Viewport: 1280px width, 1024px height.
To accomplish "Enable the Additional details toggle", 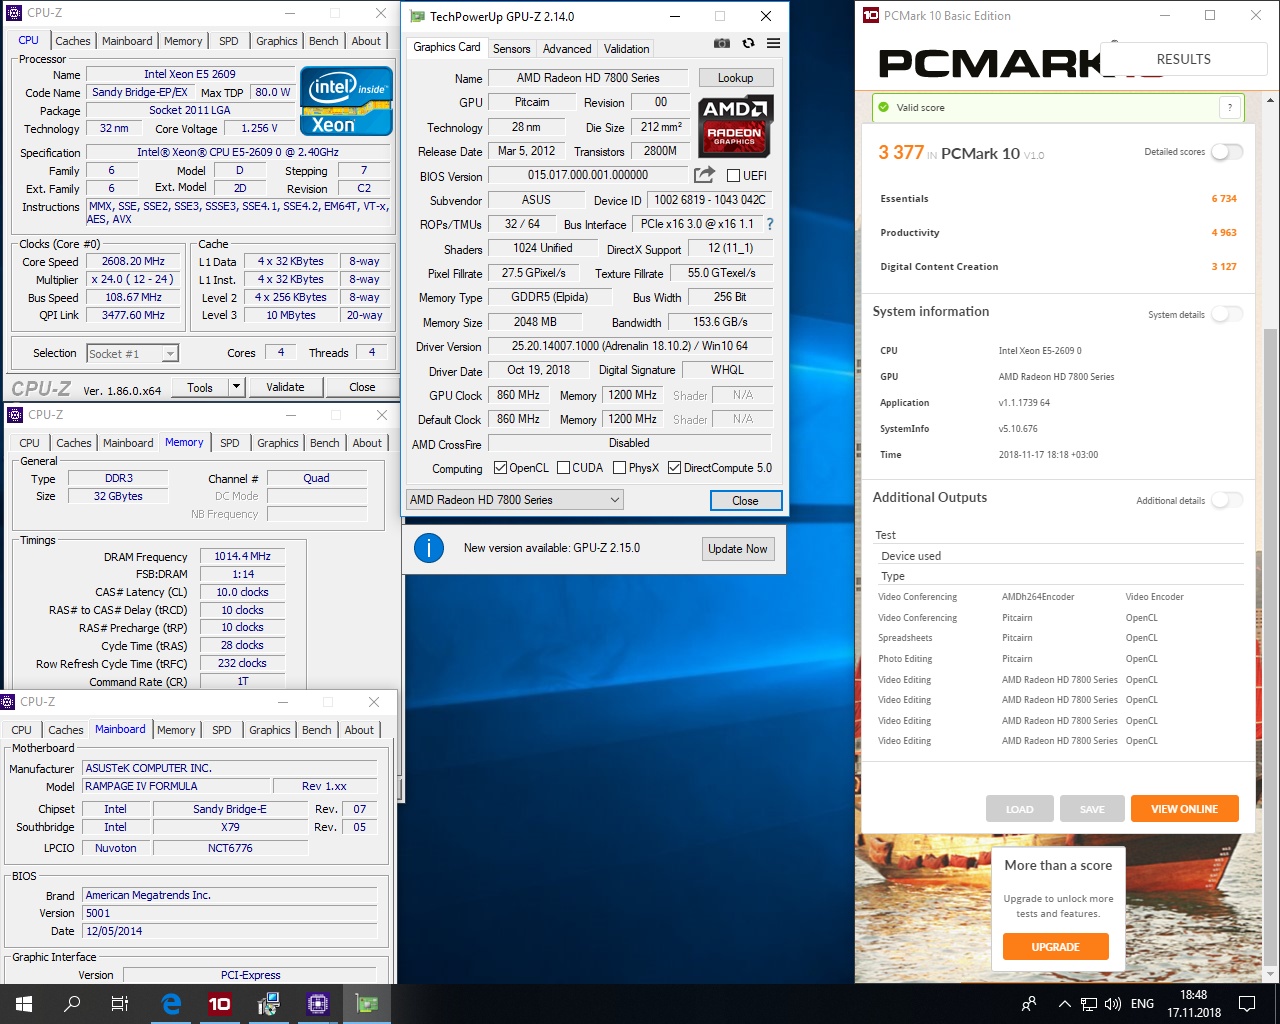I will (x=1227, y=500).
